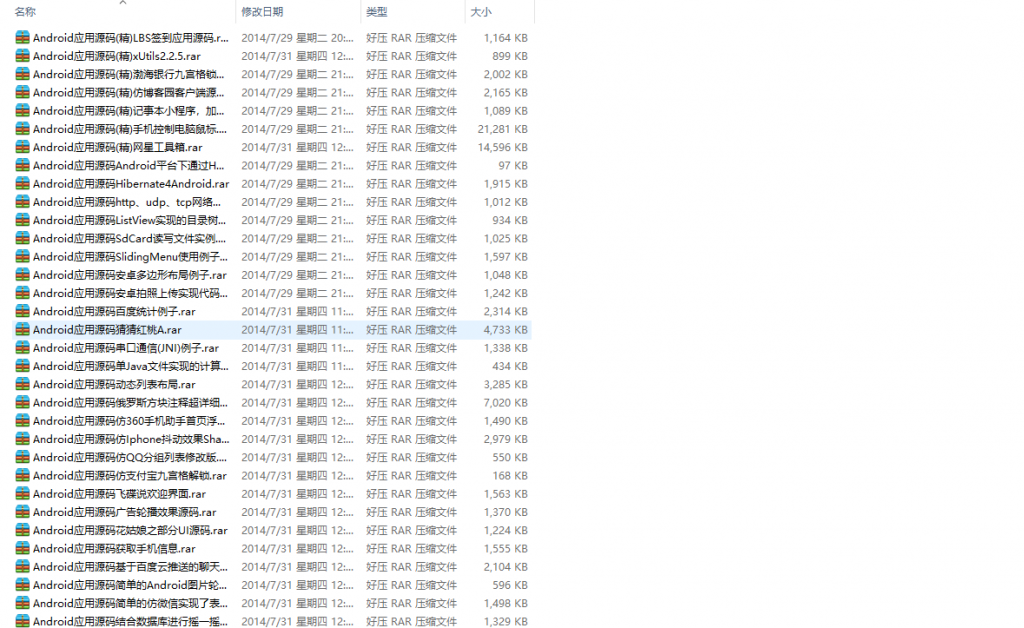Select the icon of 串口通信(JNI)例子.rar
This screenshot has height=628, width=1024.
tap(22, 348)
